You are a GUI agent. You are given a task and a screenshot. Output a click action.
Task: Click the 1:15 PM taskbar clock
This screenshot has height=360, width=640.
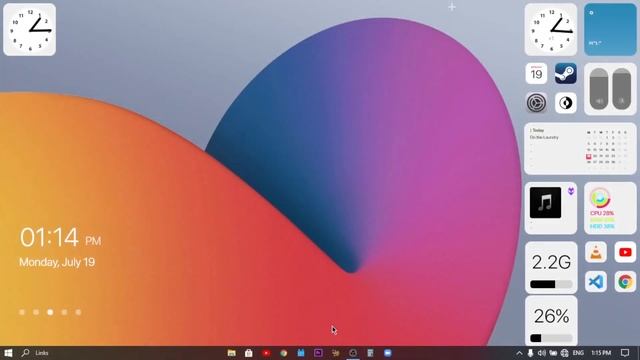[601, 353]
